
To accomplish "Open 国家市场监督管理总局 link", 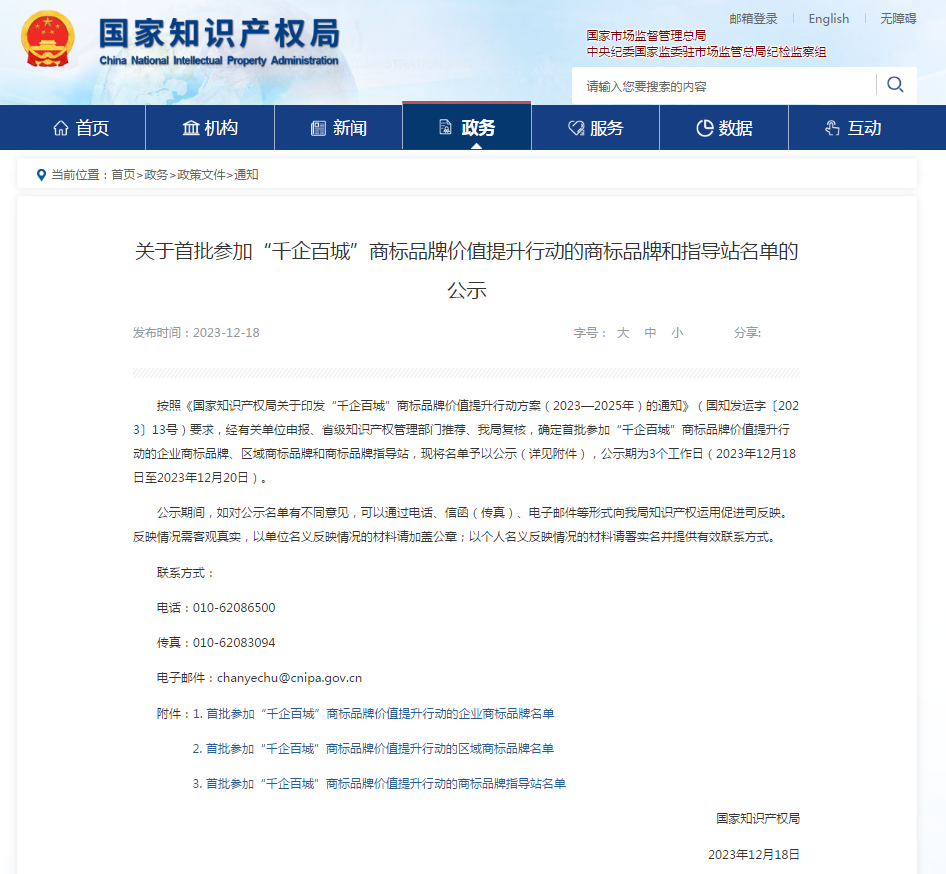I will click(646, 36).
